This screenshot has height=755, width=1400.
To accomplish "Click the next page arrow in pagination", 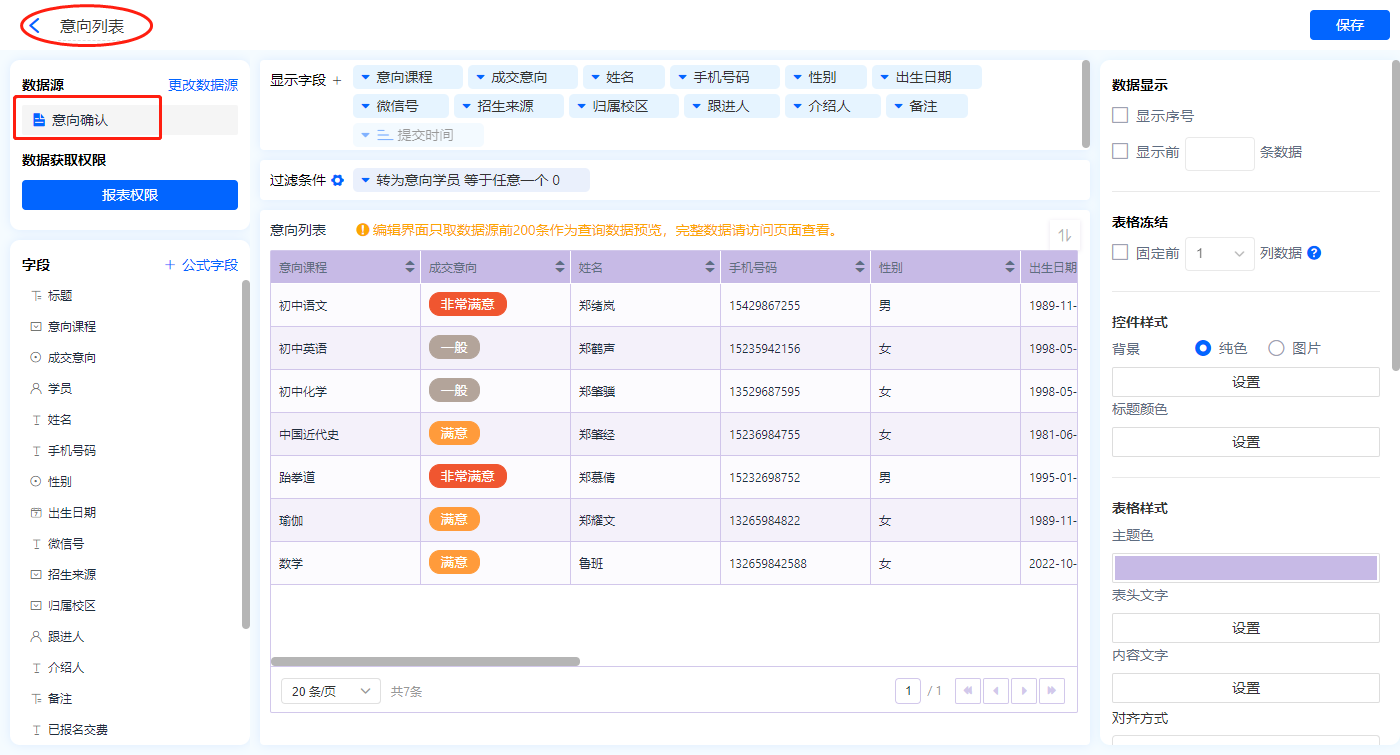I will 1023,691.
